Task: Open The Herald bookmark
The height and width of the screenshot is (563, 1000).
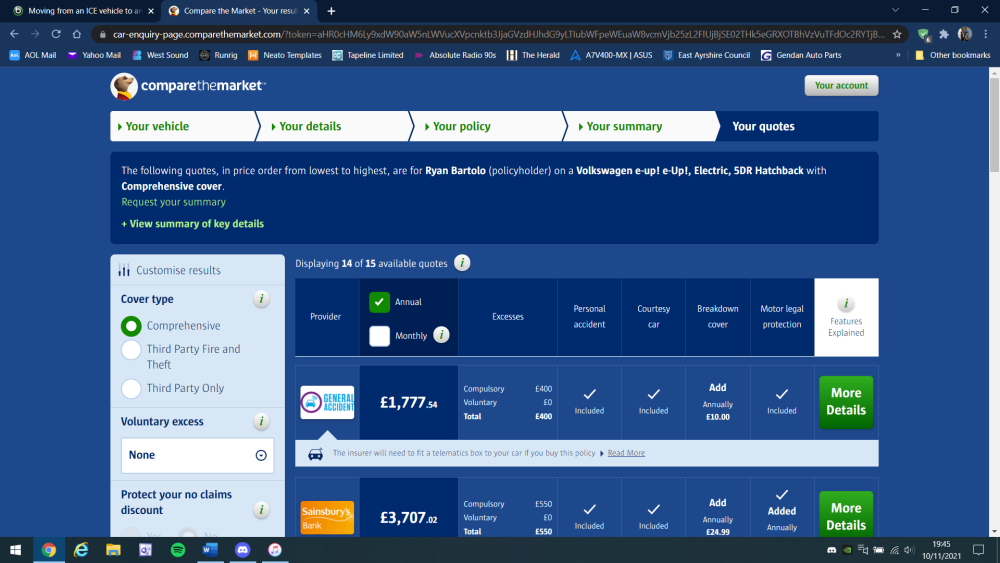Action: tap(533, 55)
